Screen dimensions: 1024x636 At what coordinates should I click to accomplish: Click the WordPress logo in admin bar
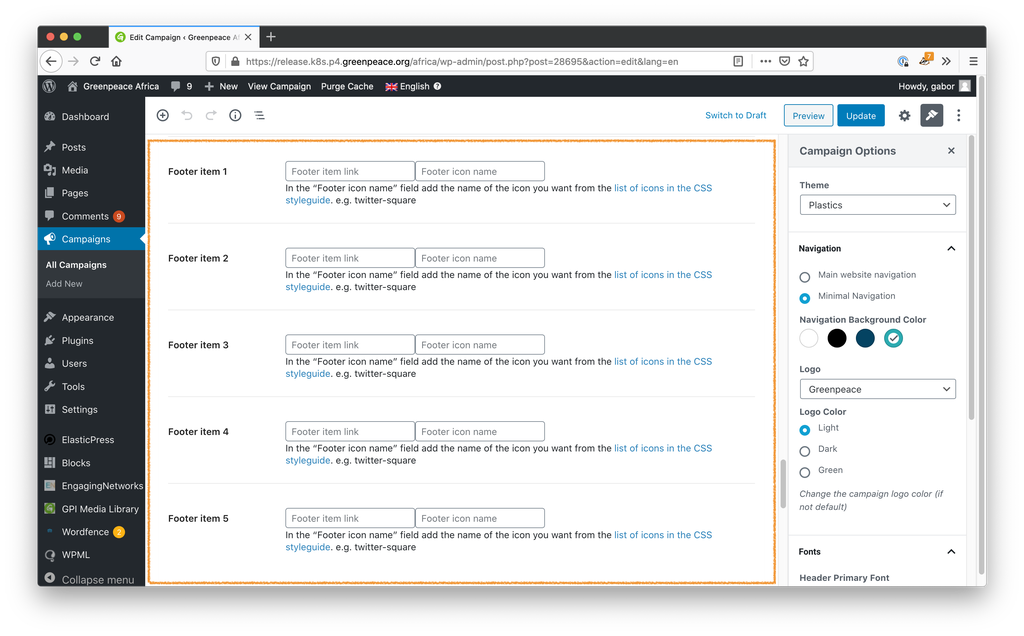(50, 86)
